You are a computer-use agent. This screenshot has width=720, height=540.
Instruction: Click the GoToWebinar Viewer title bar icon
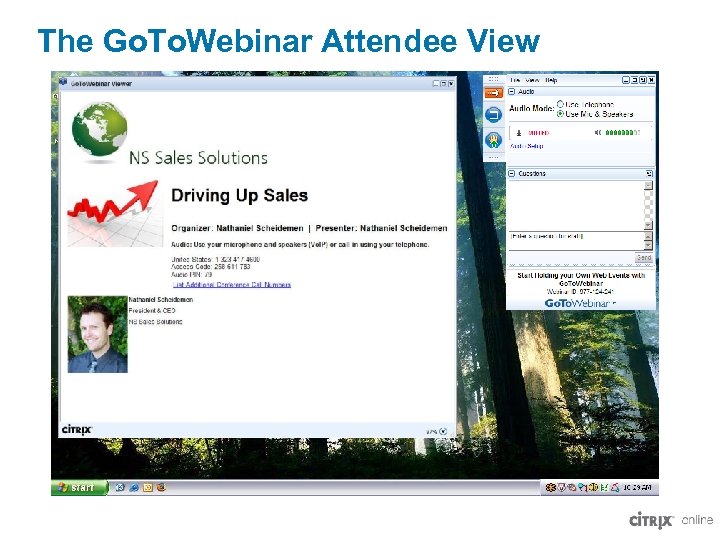click(63, 83)
